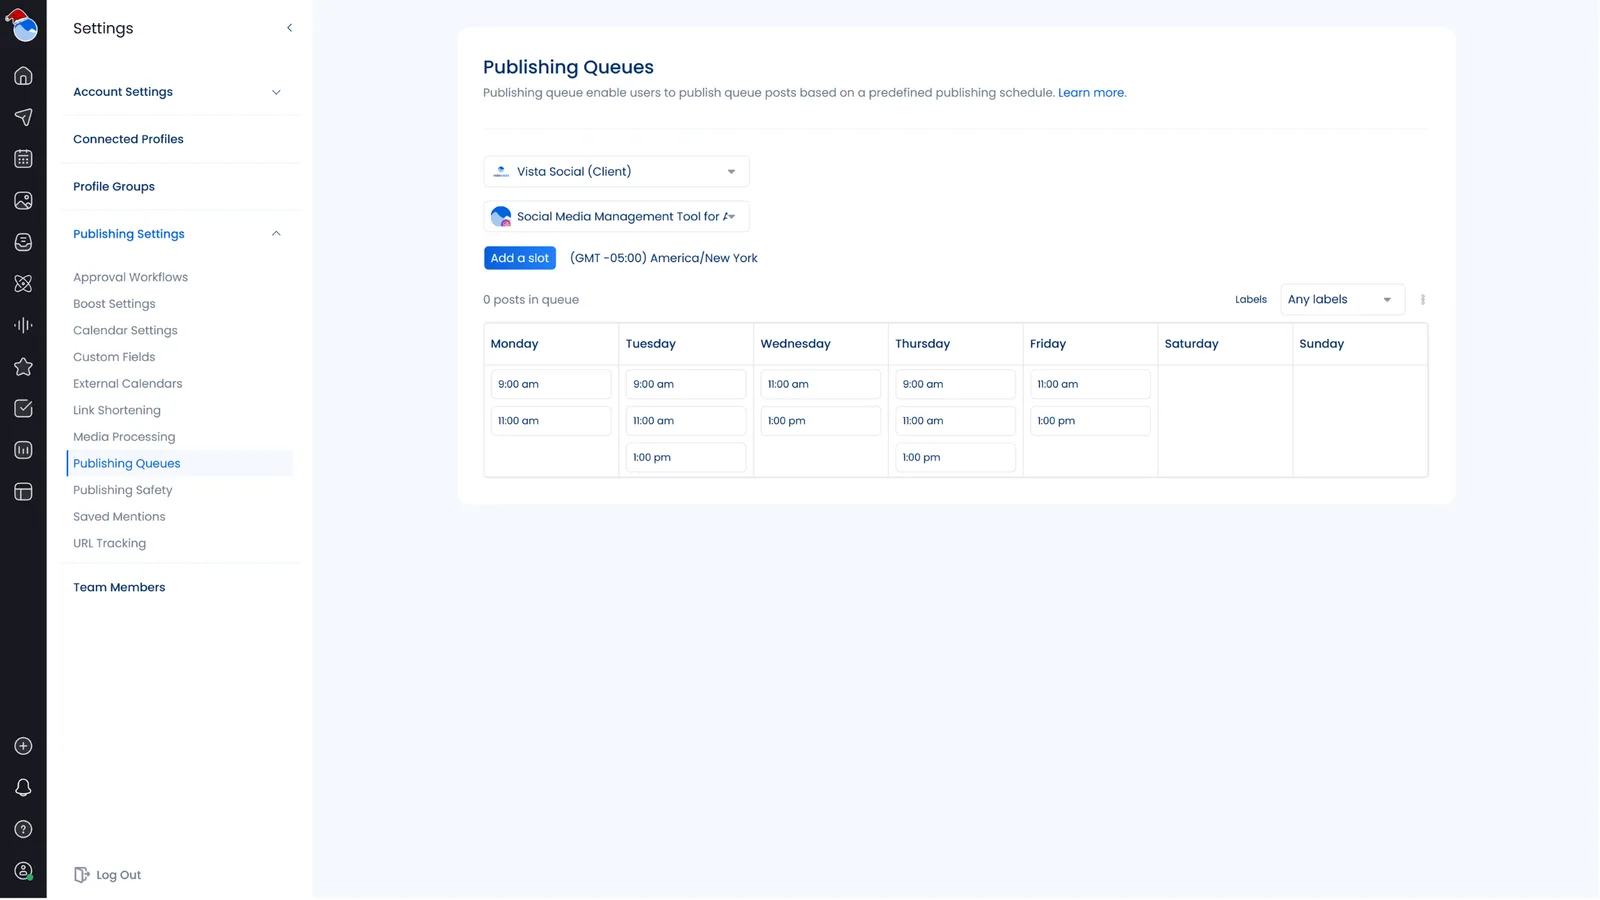Screen dimensions: 1600x900
Task: Select Monday 9:00 am time slot
Action: (x=550, y=384)
